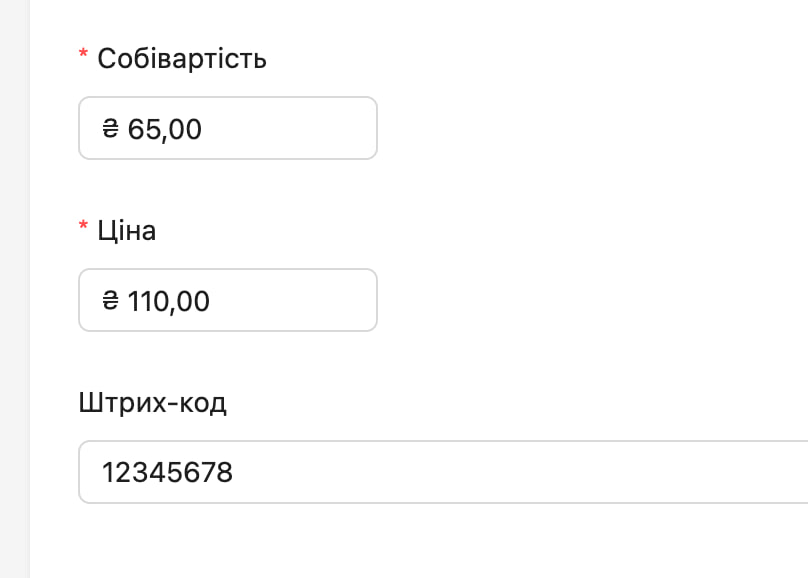Click the red asterisk beside Собівартість
Viewport: 808px width, 578px height.
click(83, 54)
